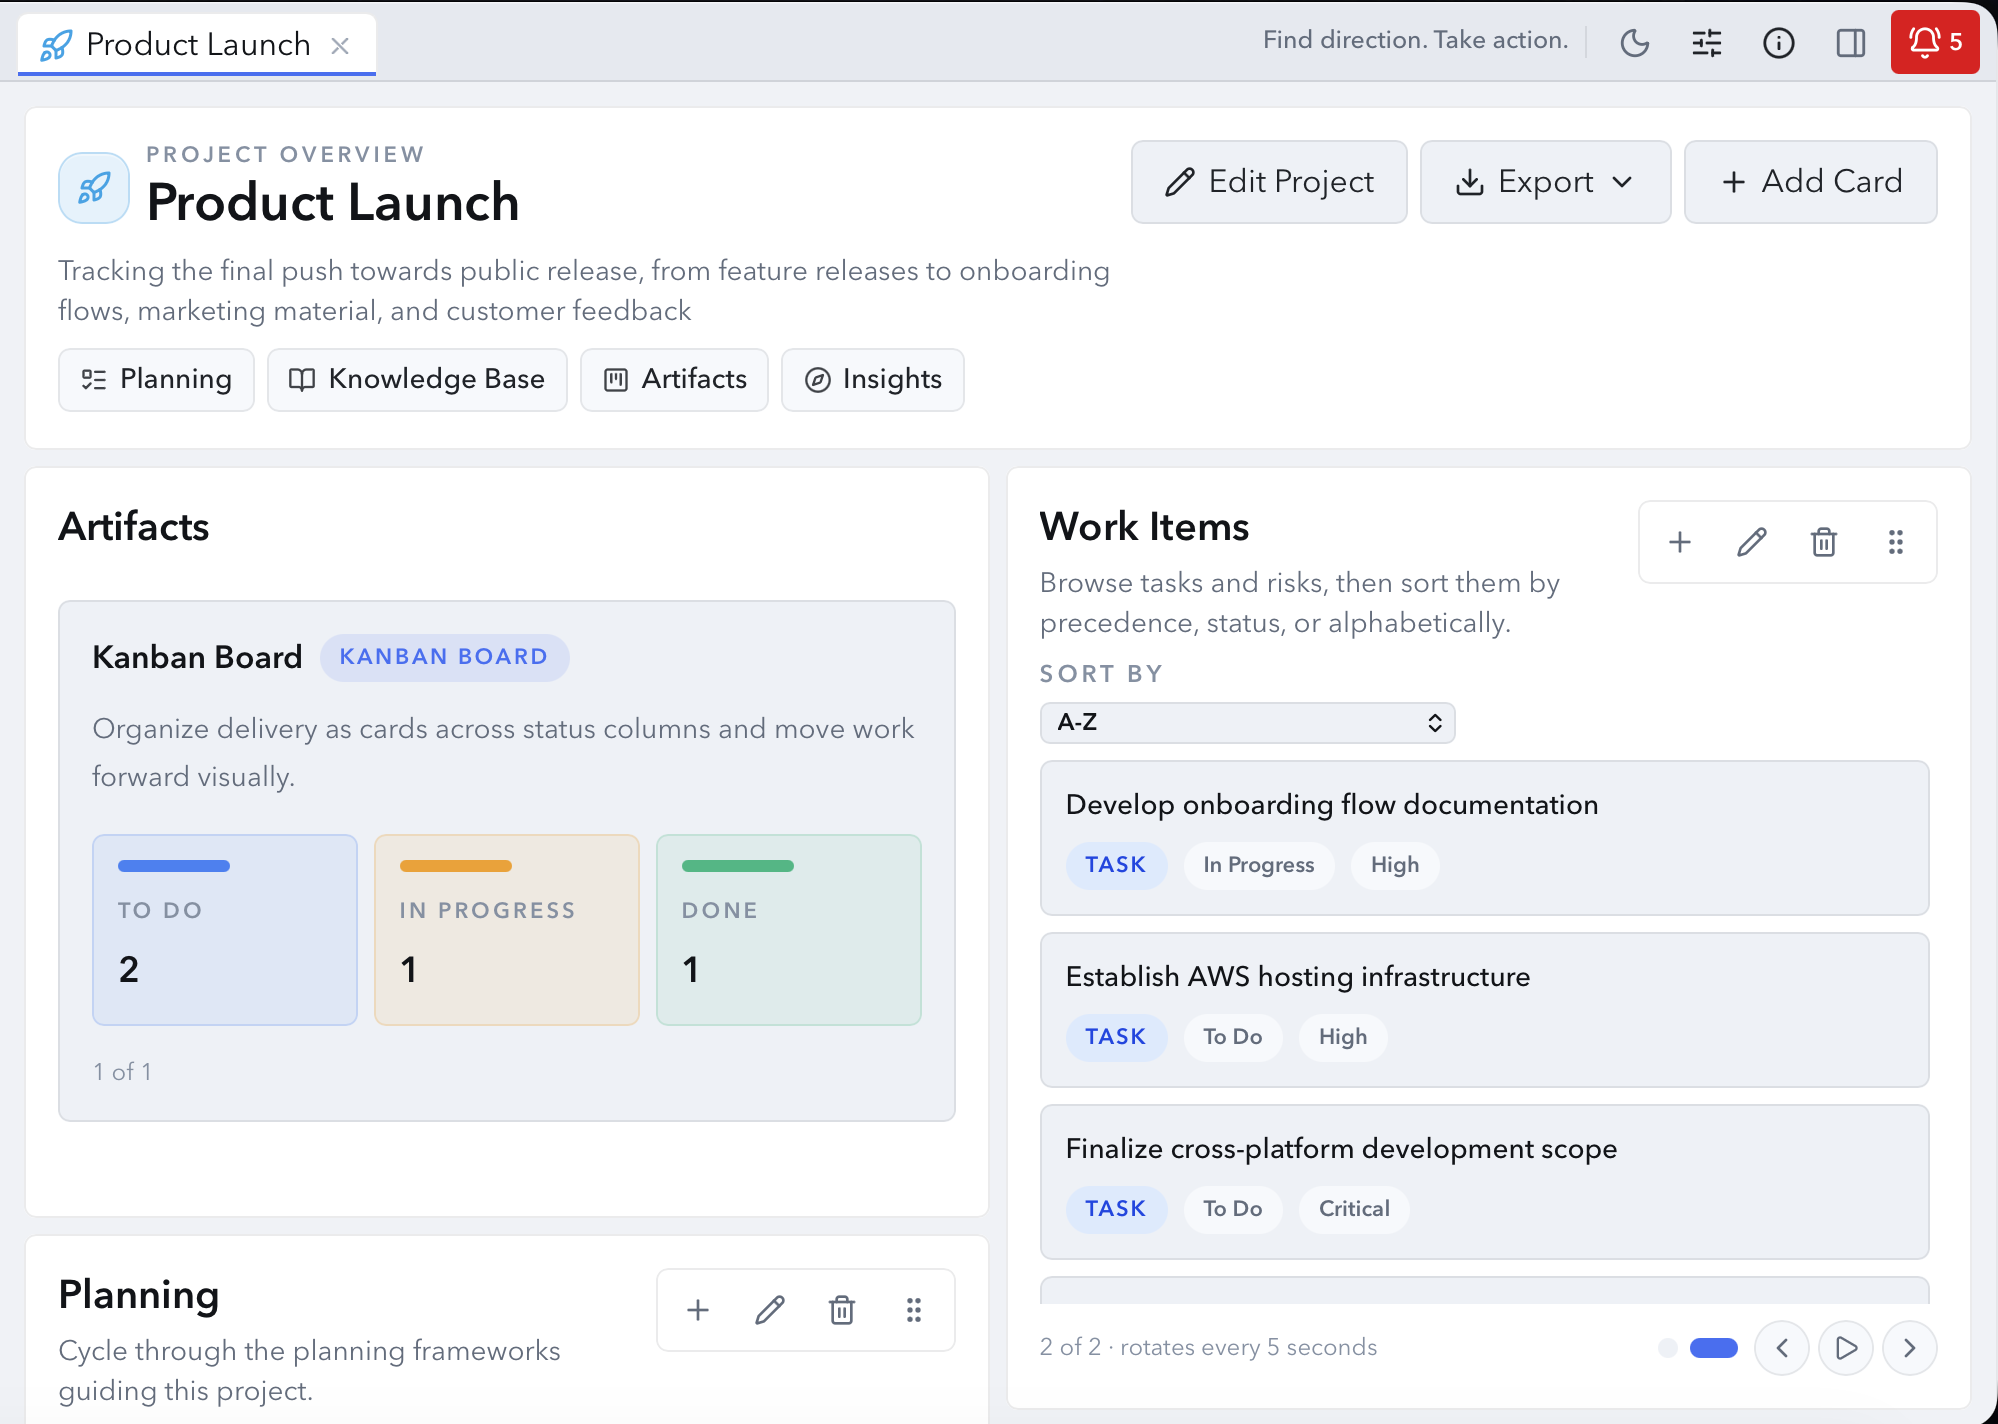Open the settings sliders icon
1998x1424 pixels.
(x=1707, y=42)
